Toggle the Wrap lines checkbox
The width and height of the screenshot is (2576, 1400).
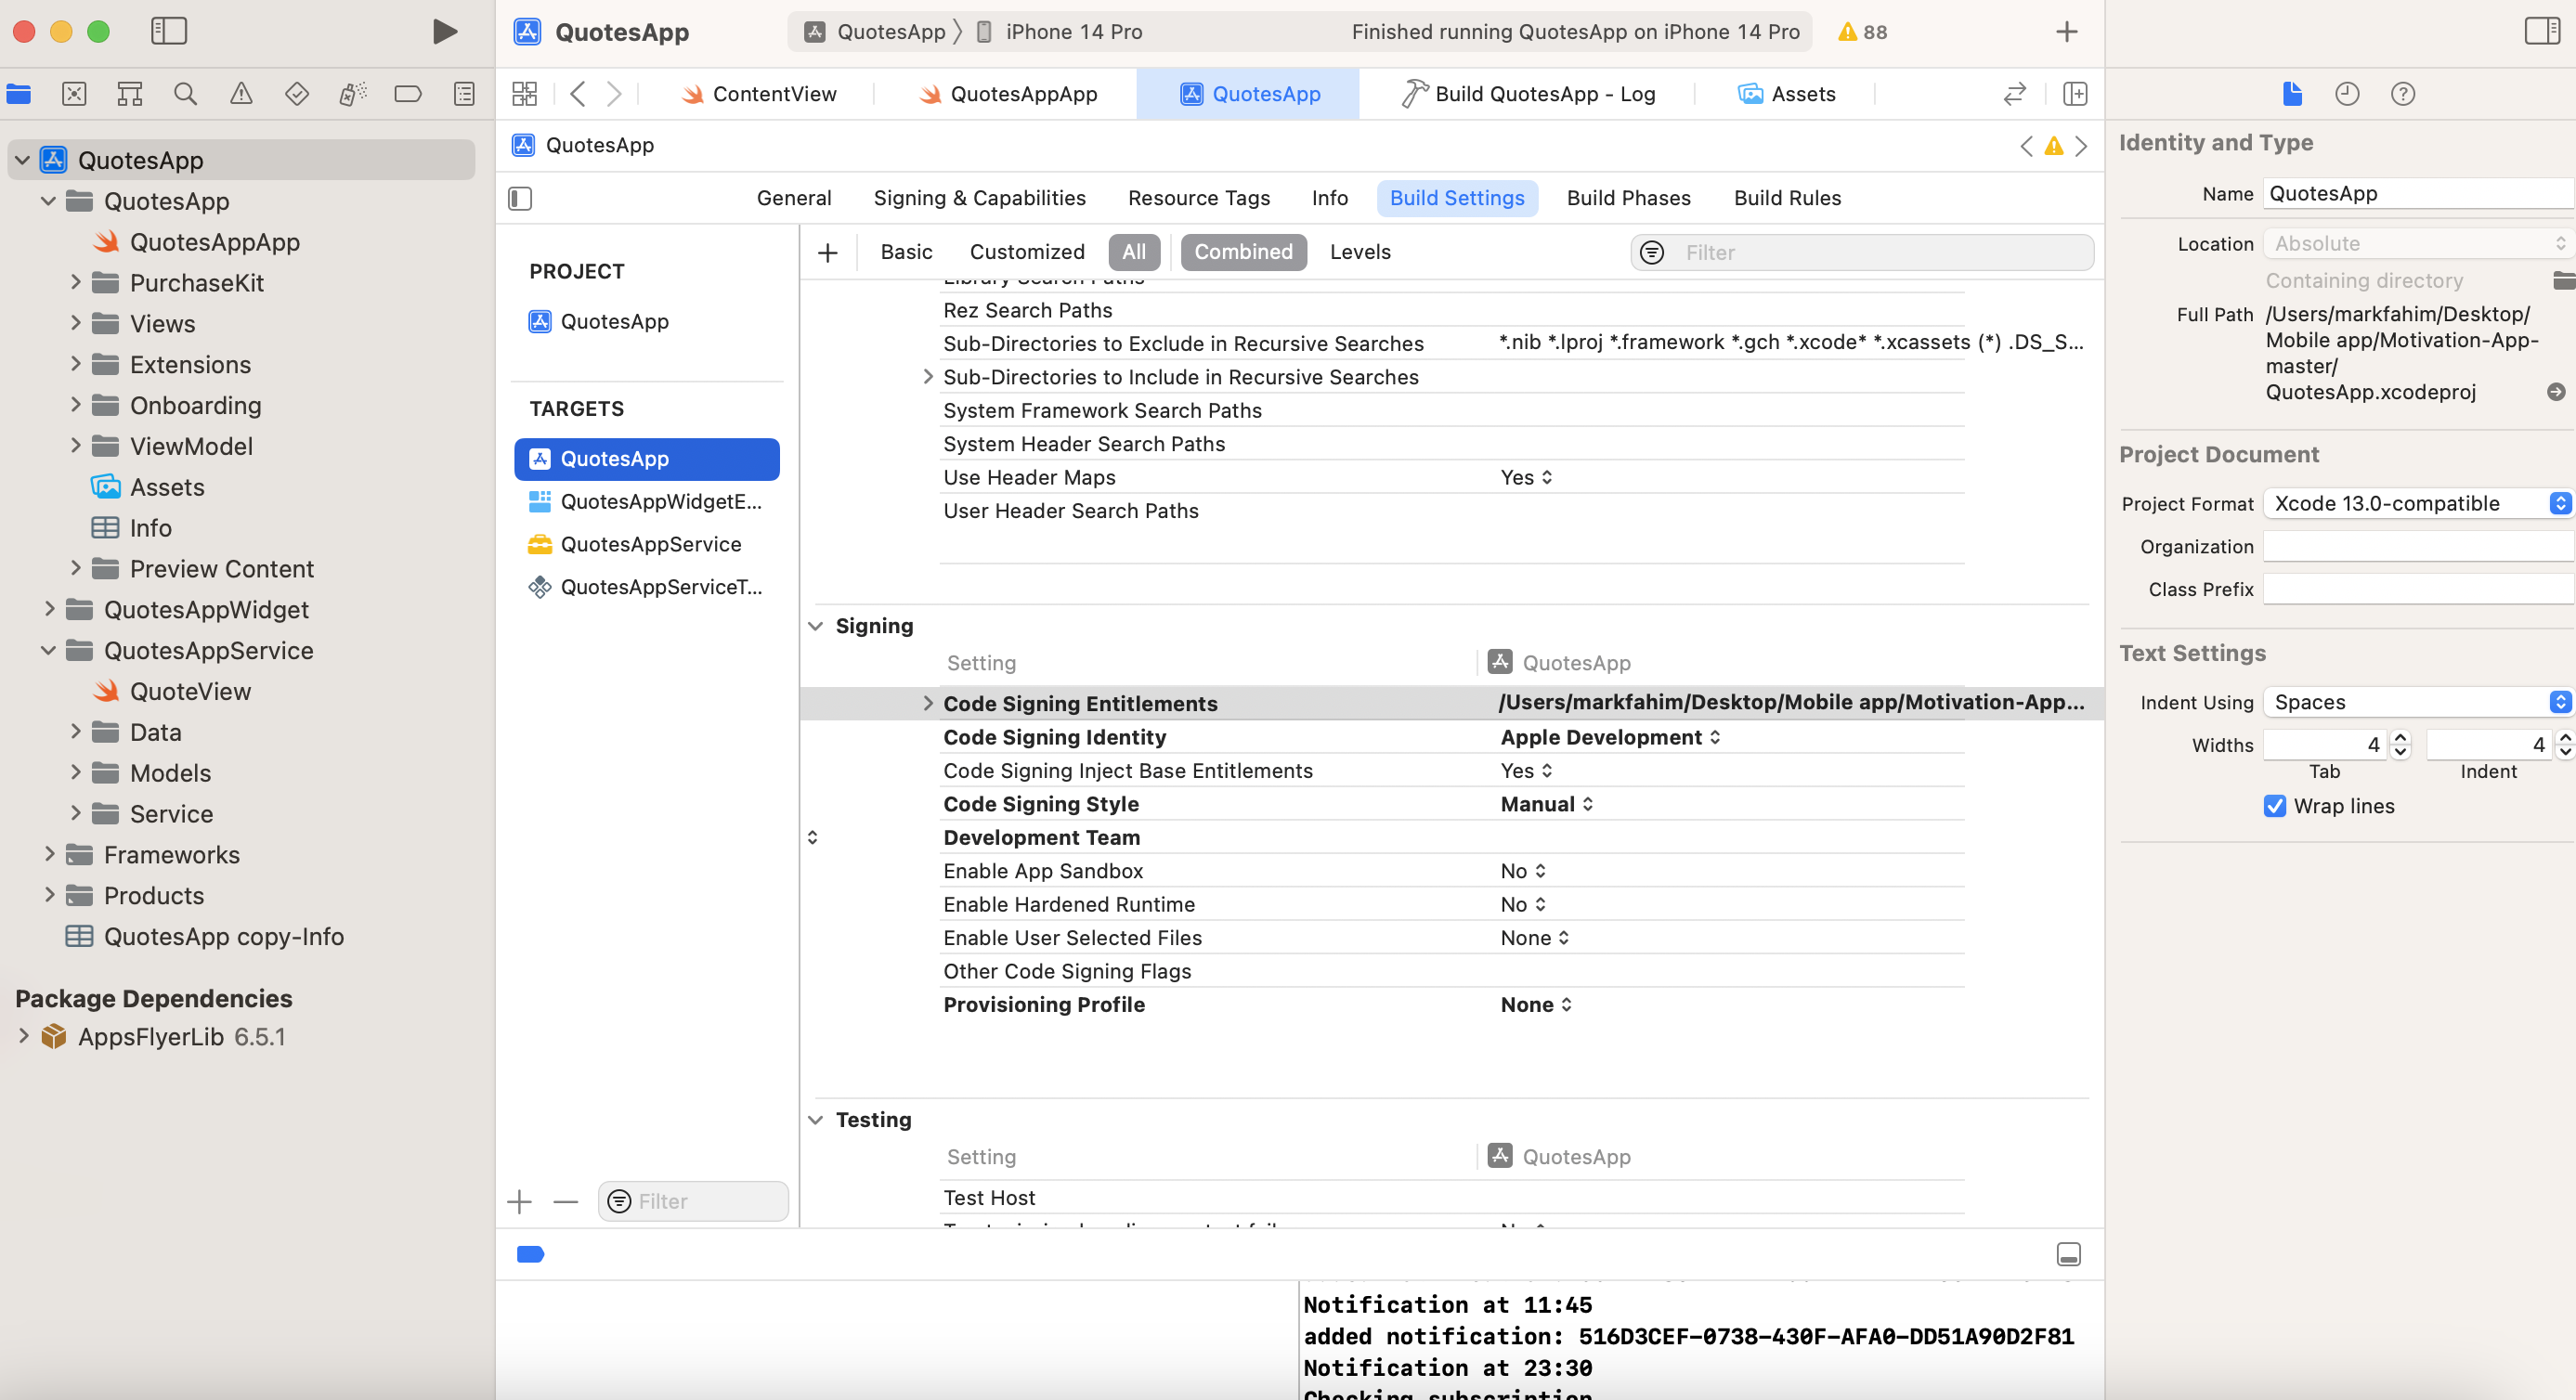2275,806
